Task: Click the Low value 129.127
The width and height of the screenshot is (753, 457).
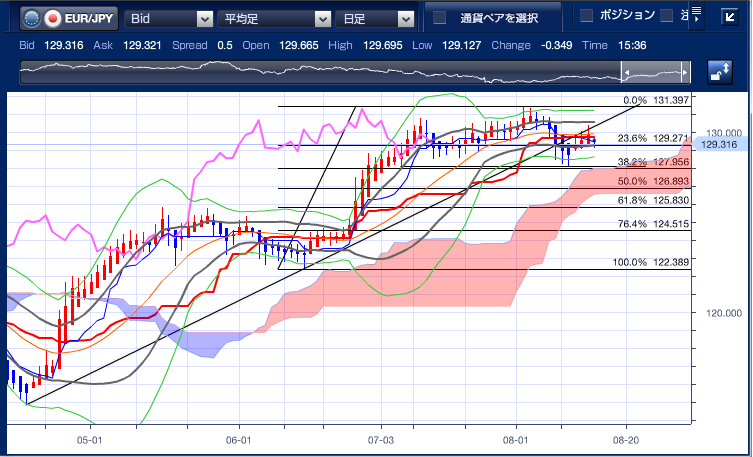Action: pyautogui.click(x=462, y=46)
